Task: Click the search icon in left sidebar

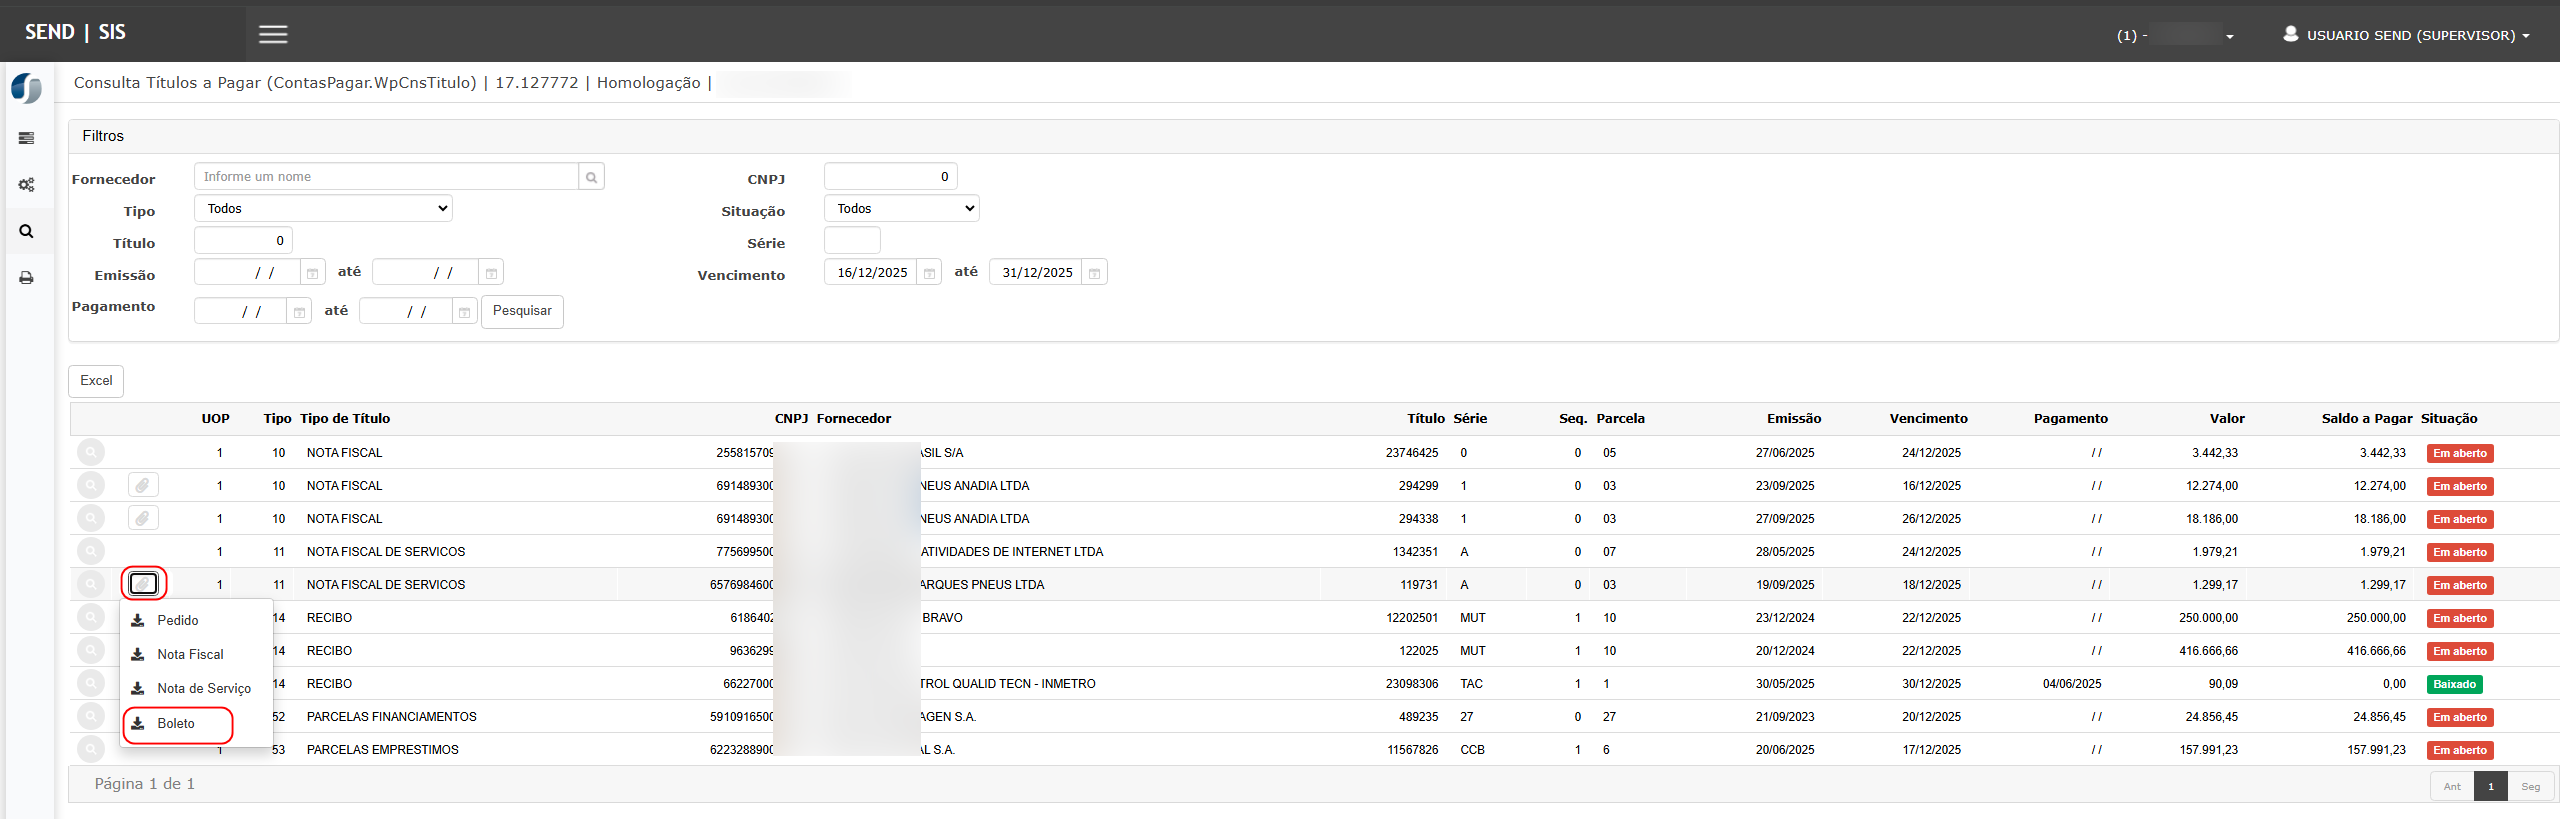Action: pos(26,232)
